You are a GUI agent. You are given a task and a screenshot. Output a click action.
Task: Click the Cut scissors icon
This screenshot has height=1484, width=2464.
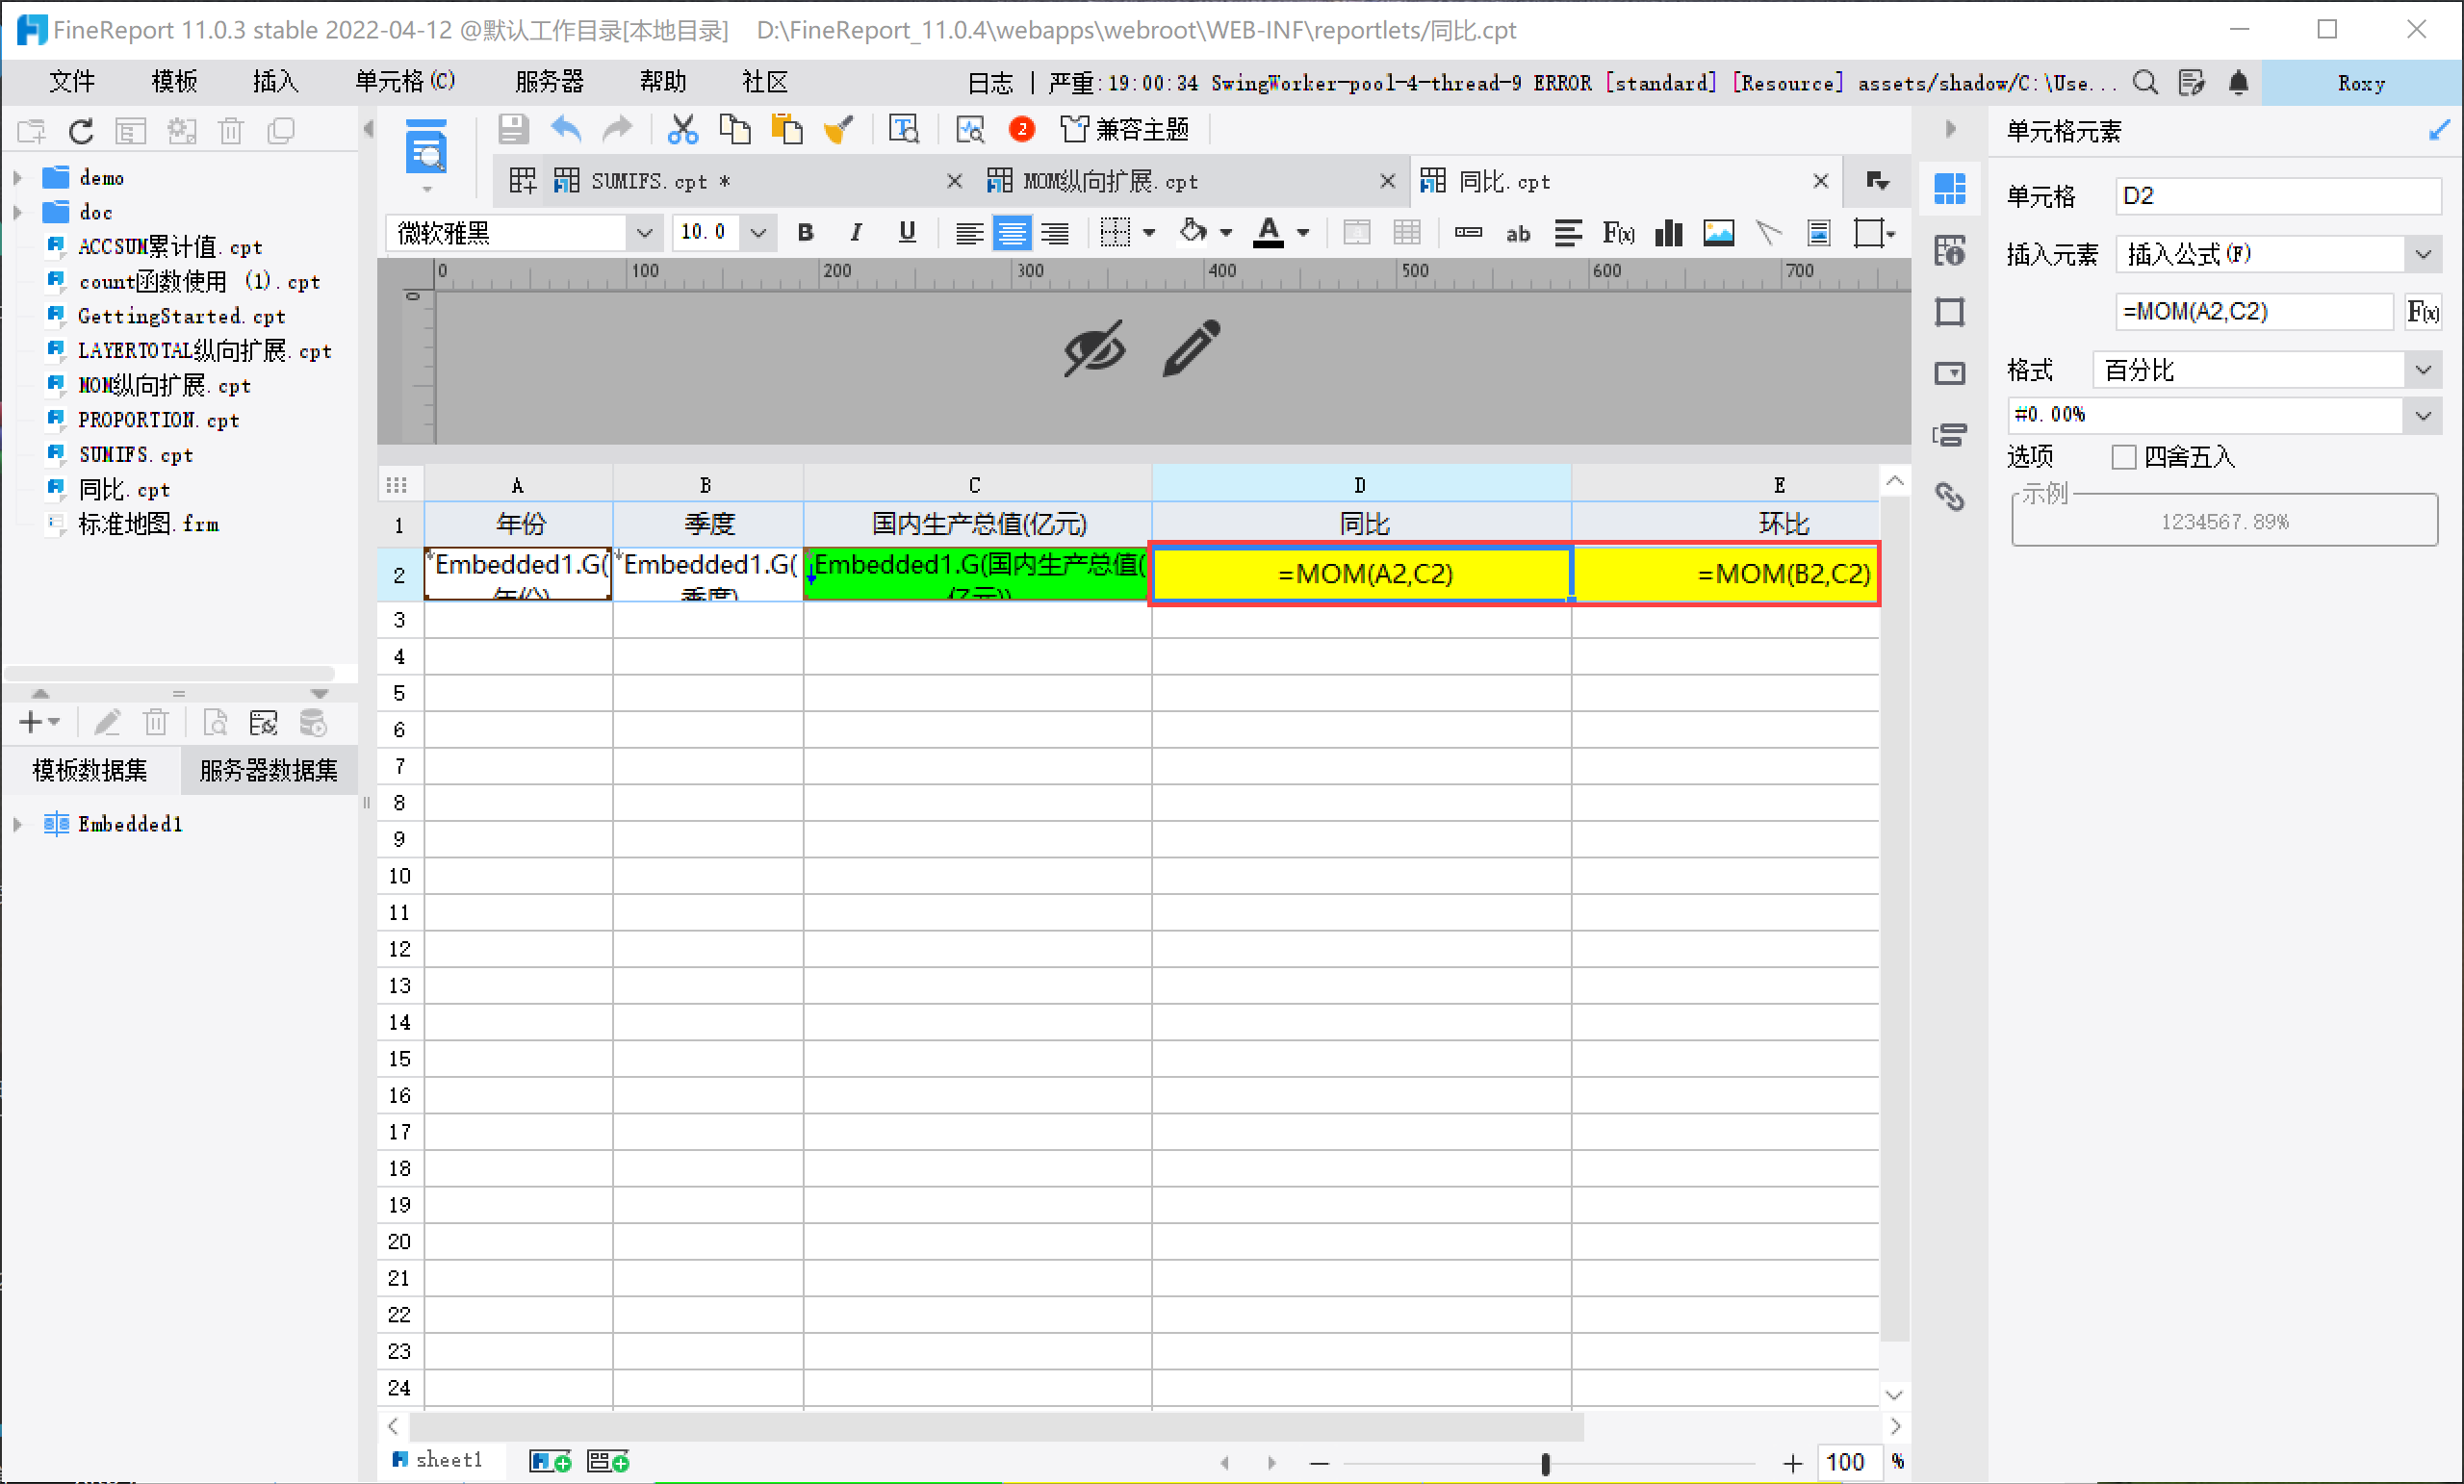pos(682,129)
